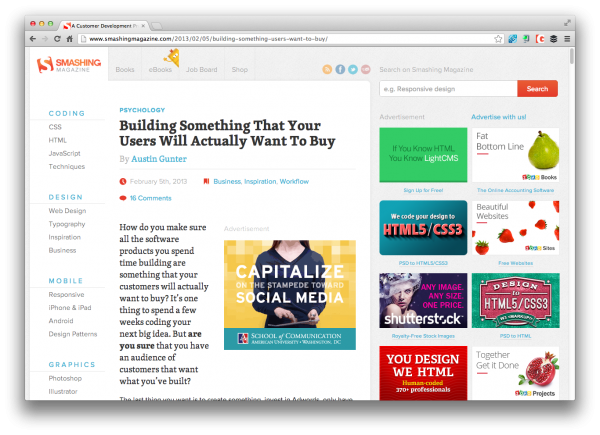The width and height of the screenshot is (600, 435).
Task: Click the browser address bar URL
Action: [209, 39]
